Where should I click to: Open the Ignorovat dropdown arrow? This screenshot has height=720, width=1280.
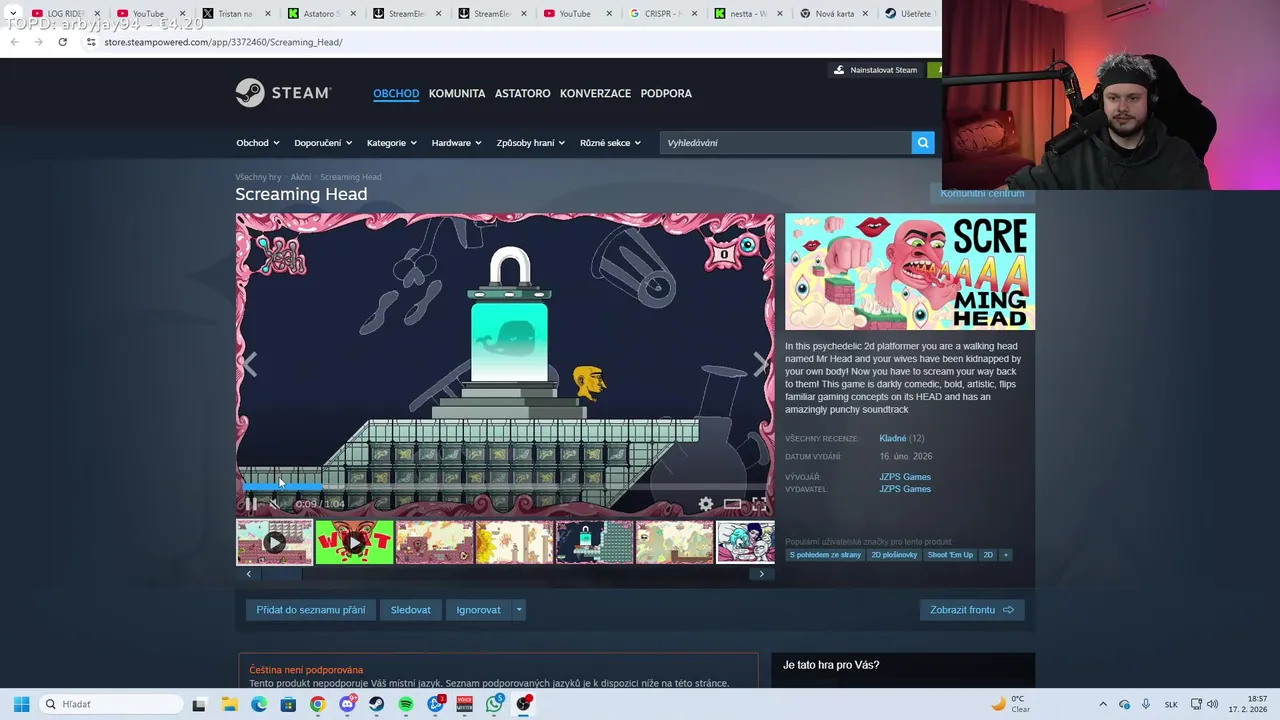tap(518, 610)
